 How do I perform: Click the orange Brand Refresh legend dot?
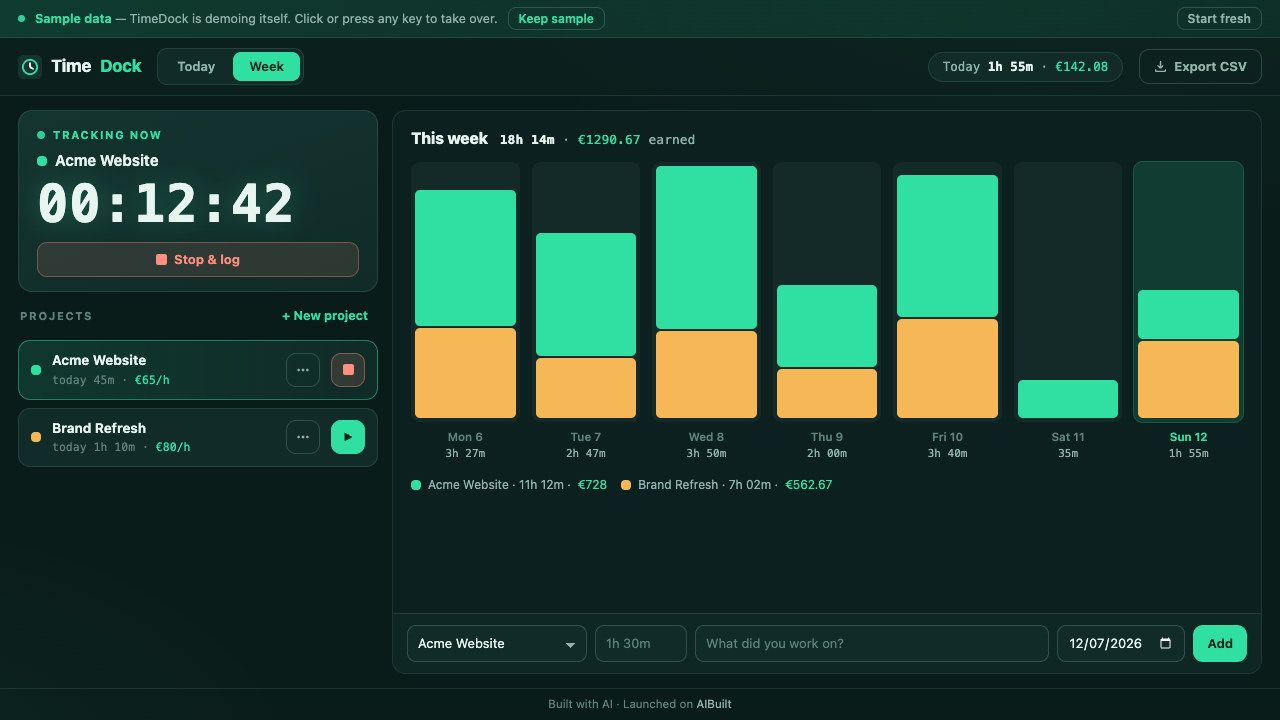click(x=626, y=485)
